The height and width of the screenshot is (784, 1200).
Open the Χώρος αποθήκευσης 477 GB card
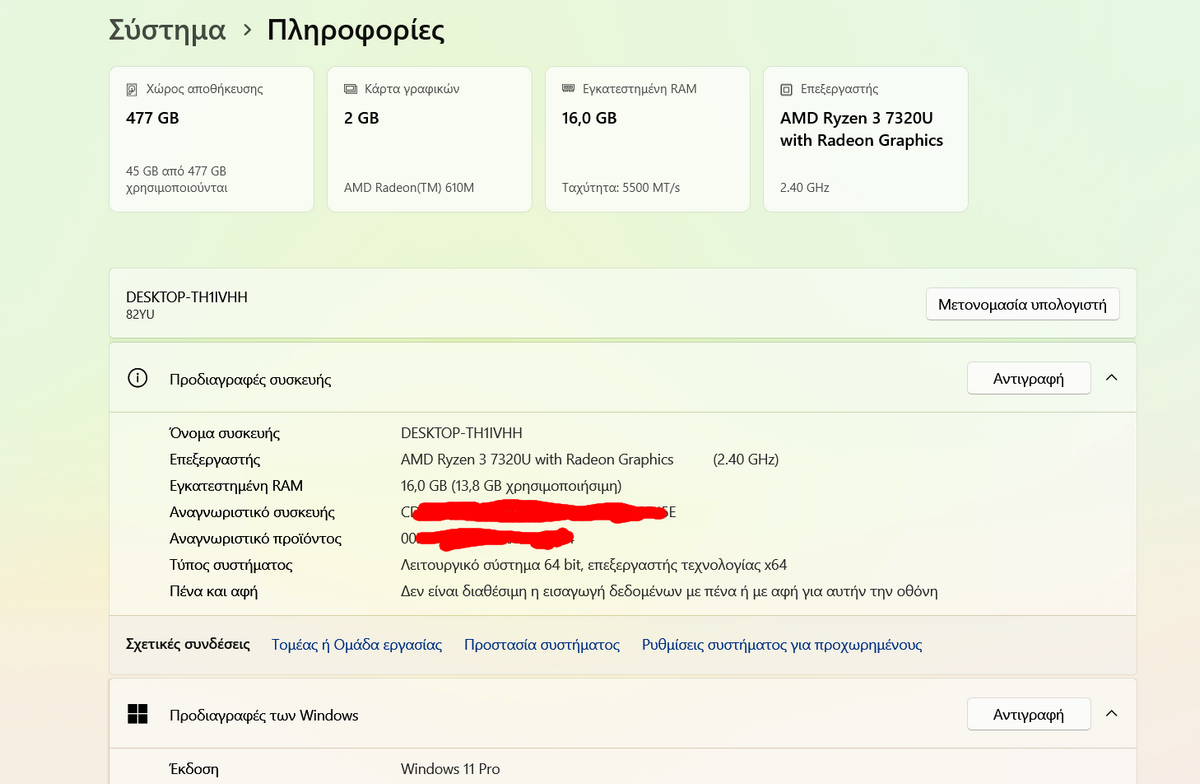[x=211, y=139]
